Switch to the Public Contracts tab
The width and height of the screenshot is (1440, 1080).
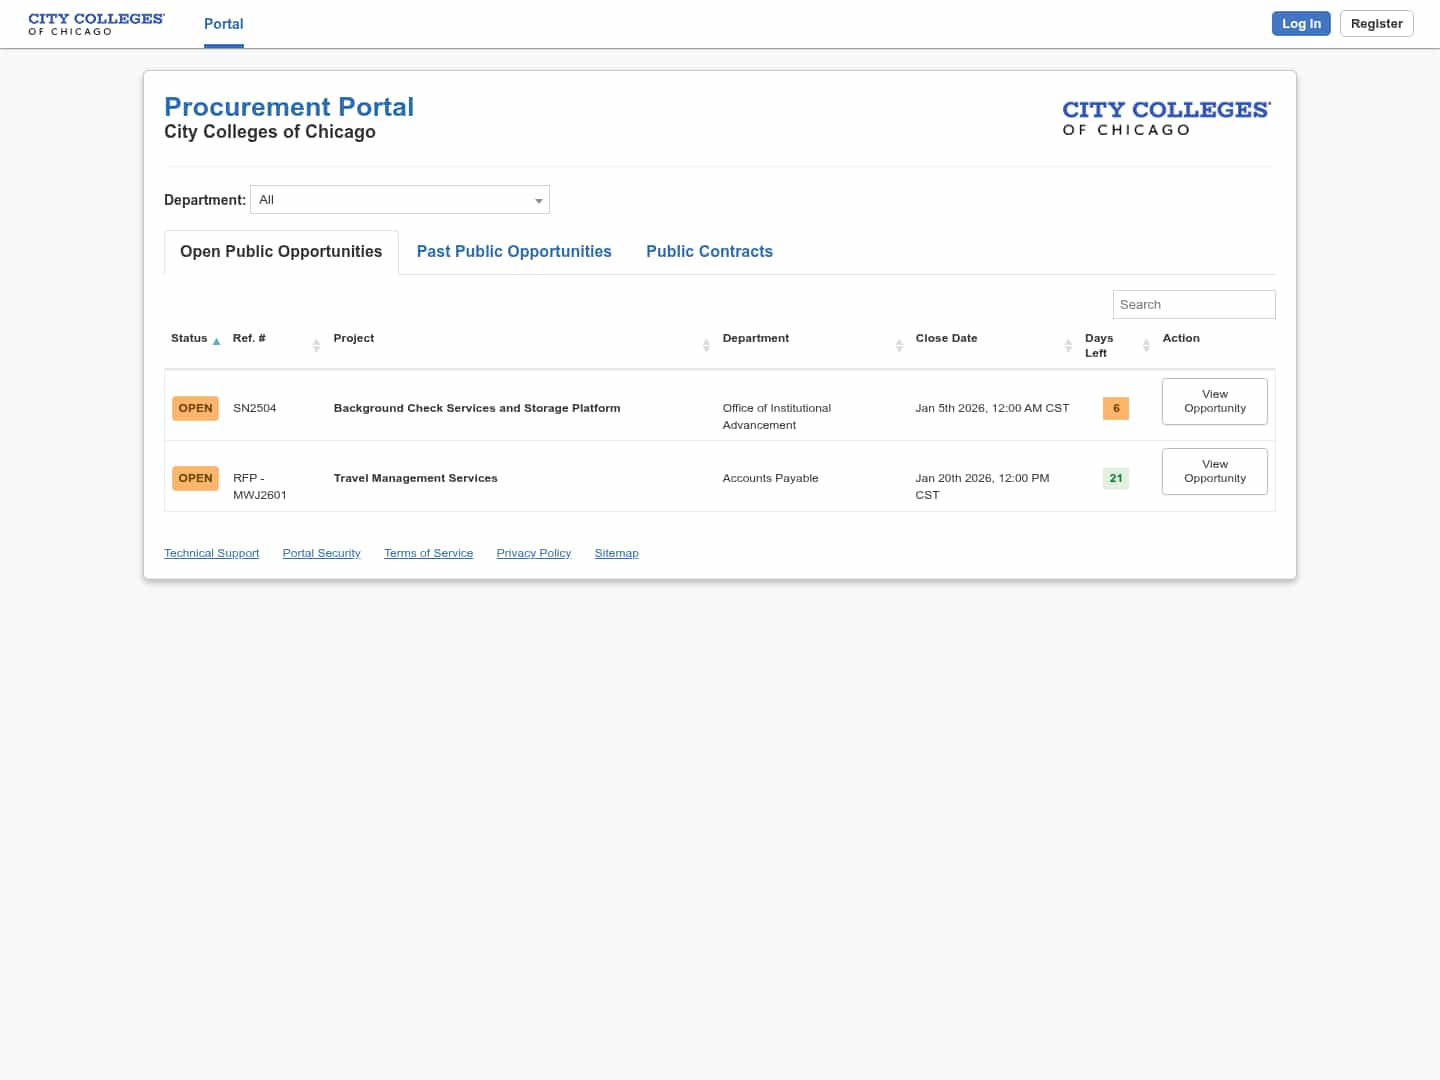pos(710,251)
